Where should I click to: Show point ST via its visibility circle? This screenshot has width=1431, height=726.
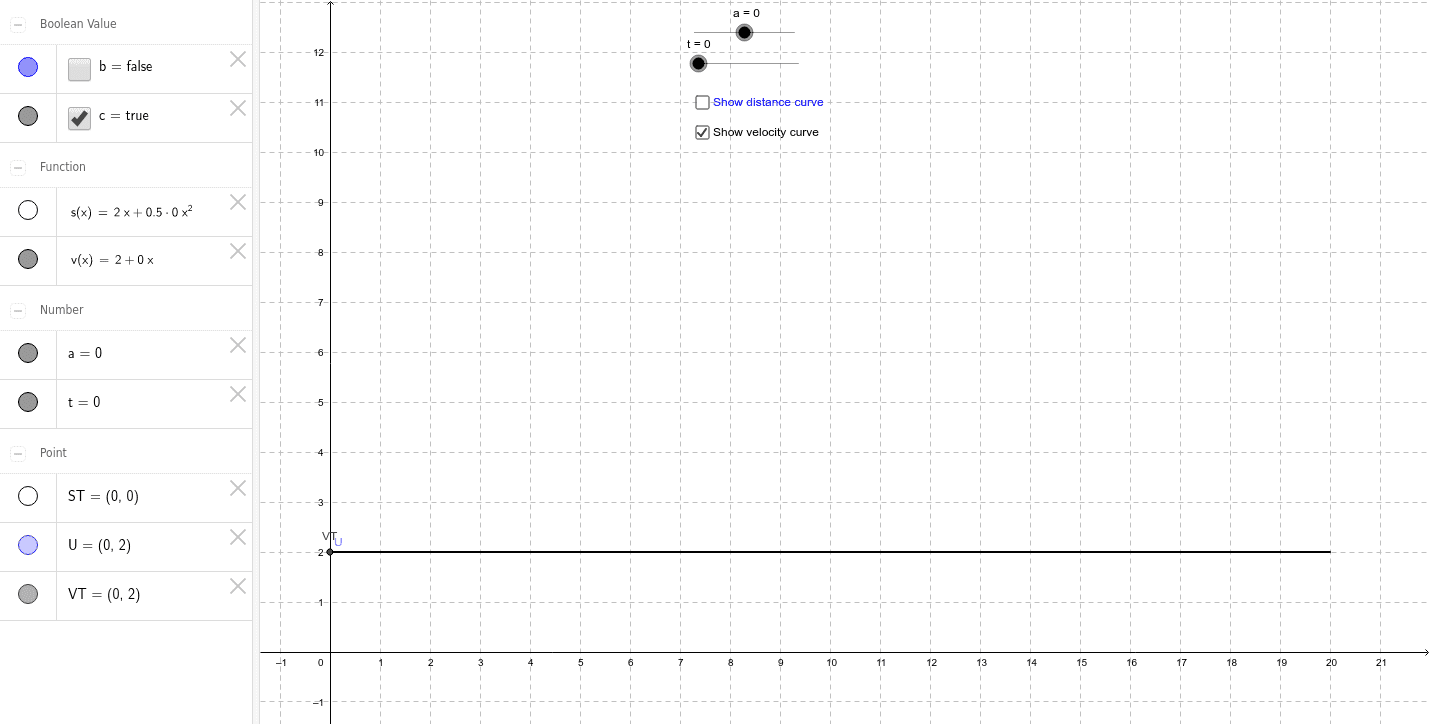[28, 496]
